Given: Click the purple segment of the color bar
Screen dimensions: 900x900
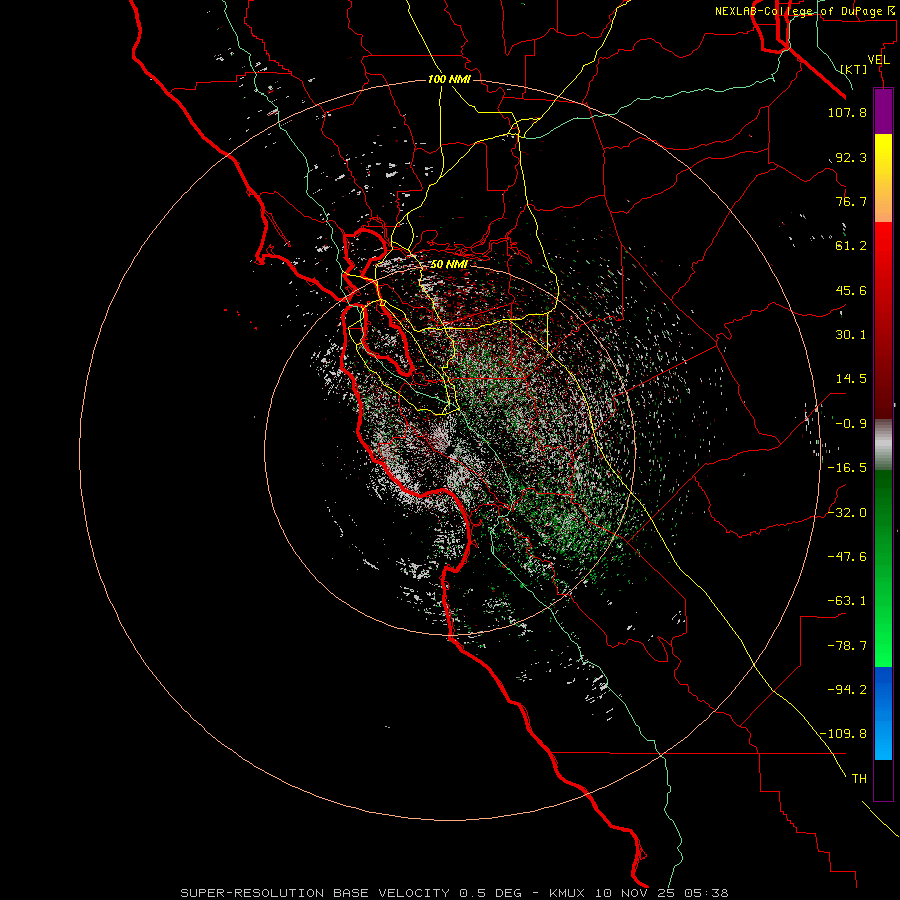Looking at the screenshot, I should [x=883, y=112].
